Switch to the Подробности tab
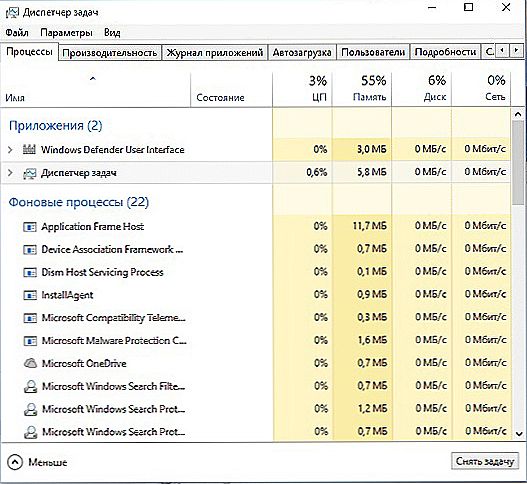Screen dimensions: 527x484 (x=445, y=53)
